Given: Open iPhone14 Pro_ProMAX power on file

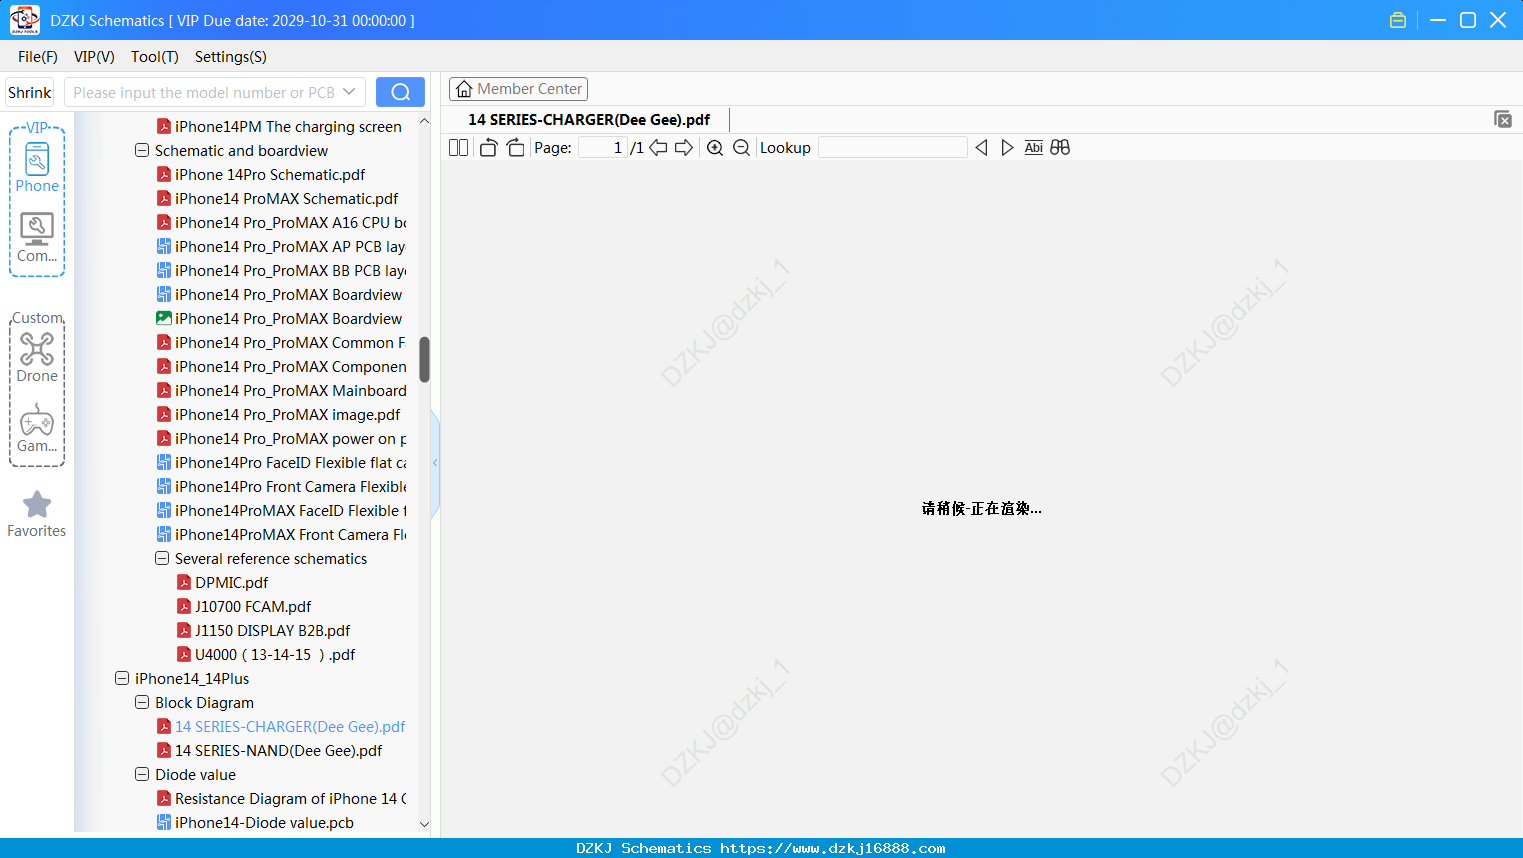Looking at the screenshot, I should 281,439.
